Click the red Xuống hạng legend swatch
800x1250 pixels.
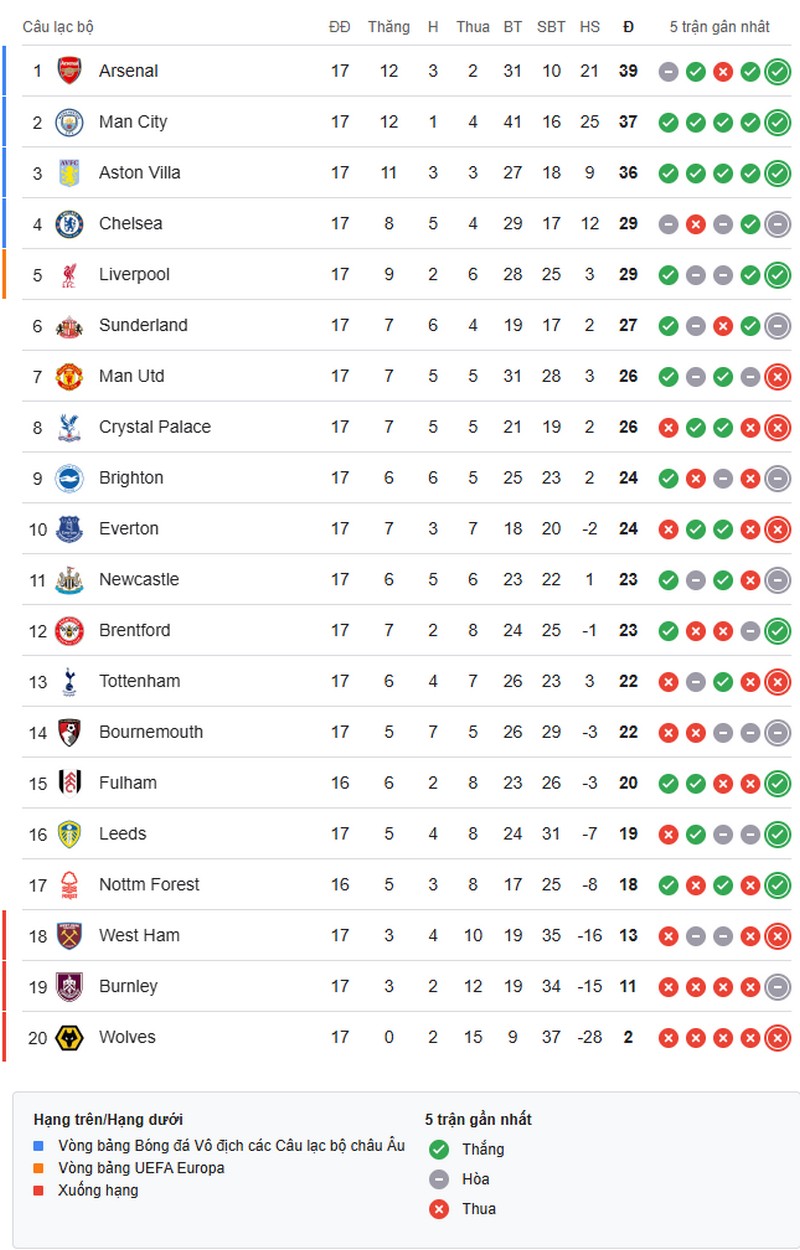tap(39, 1190)
